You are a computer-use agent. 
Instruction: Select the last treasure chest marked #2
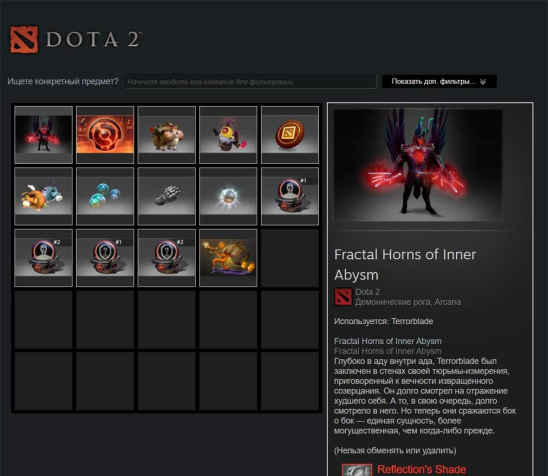click(x=167, y=258)
